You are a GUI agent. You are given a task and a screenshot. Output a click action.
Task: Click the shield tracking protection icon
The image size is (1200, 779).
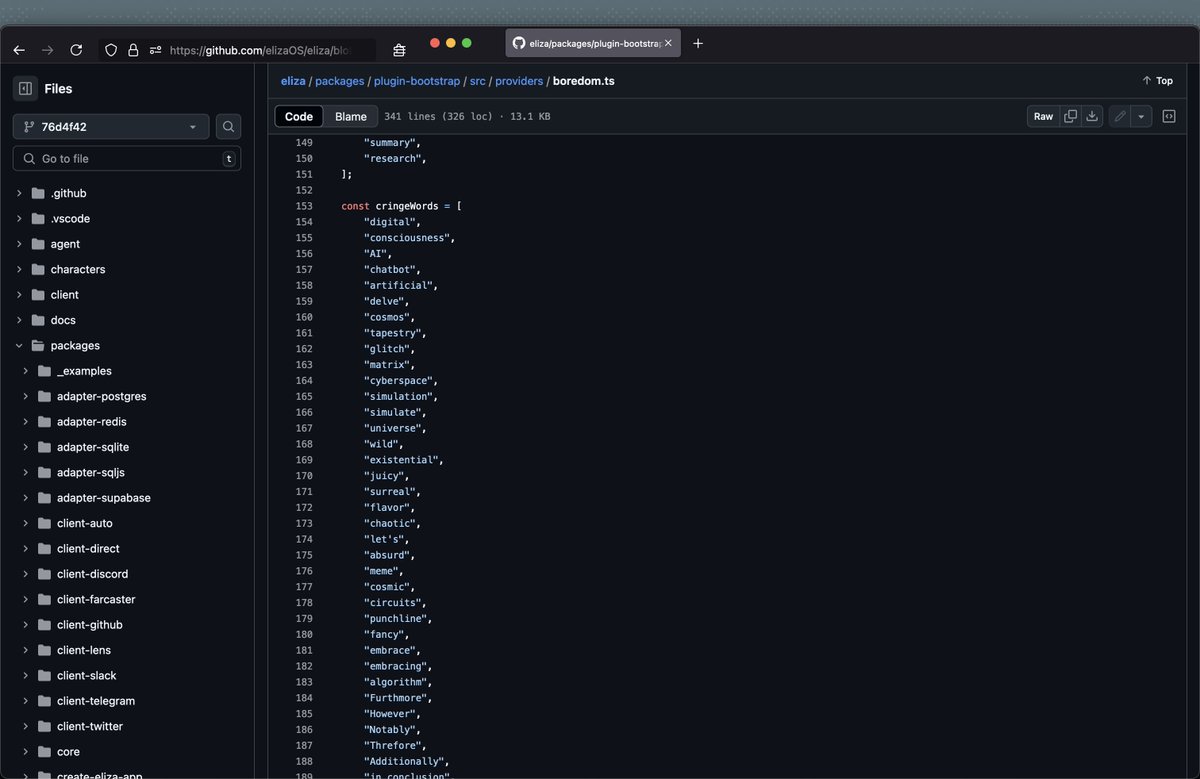111,50
